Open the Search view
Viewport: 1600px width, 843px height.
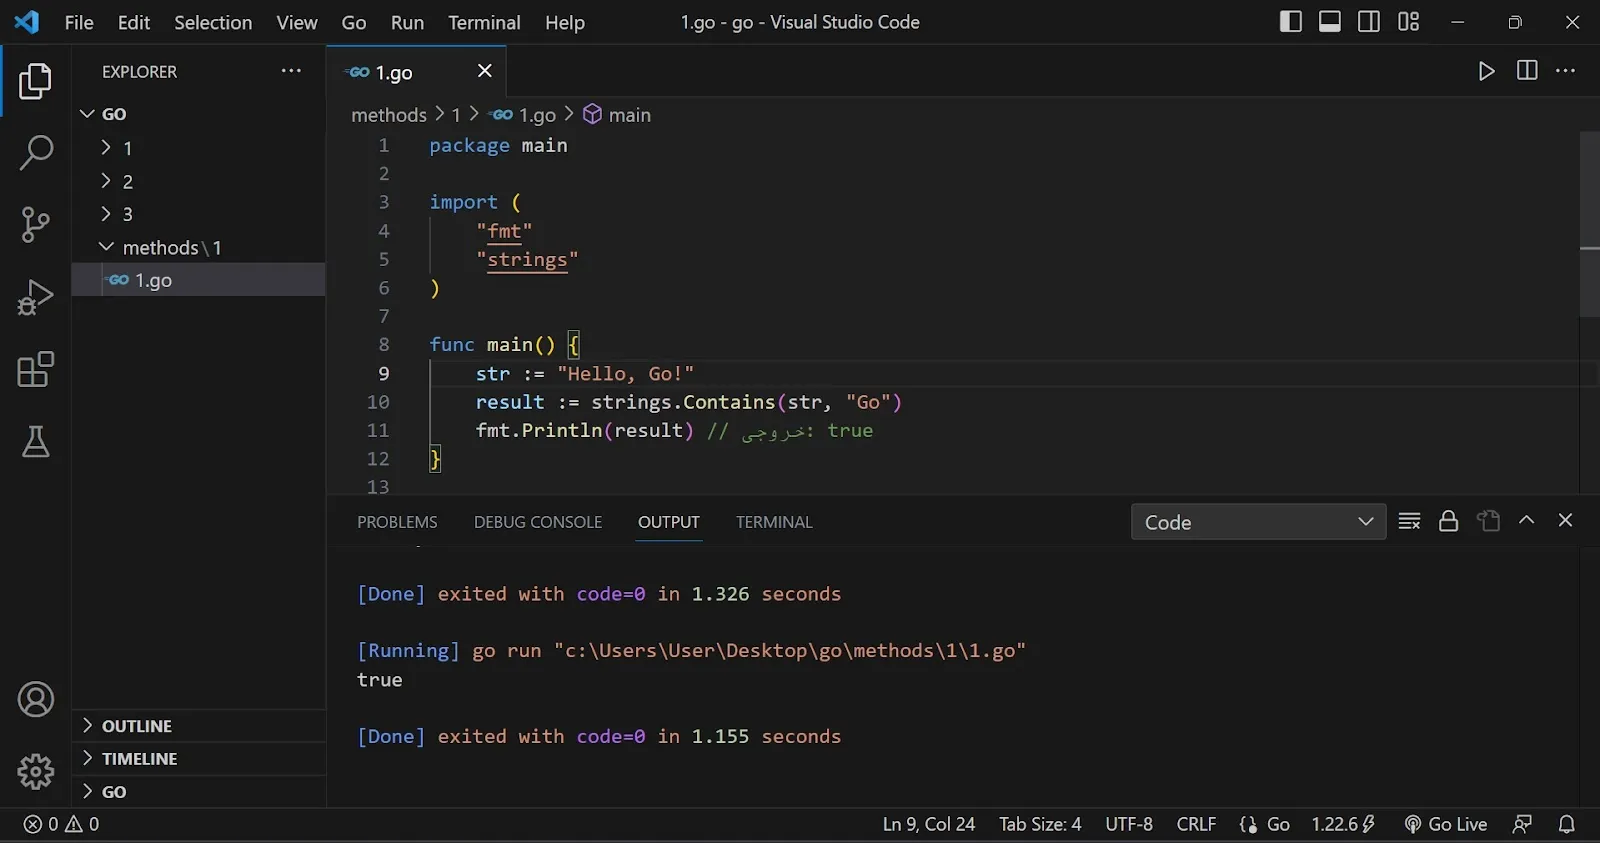coord(35,153)
